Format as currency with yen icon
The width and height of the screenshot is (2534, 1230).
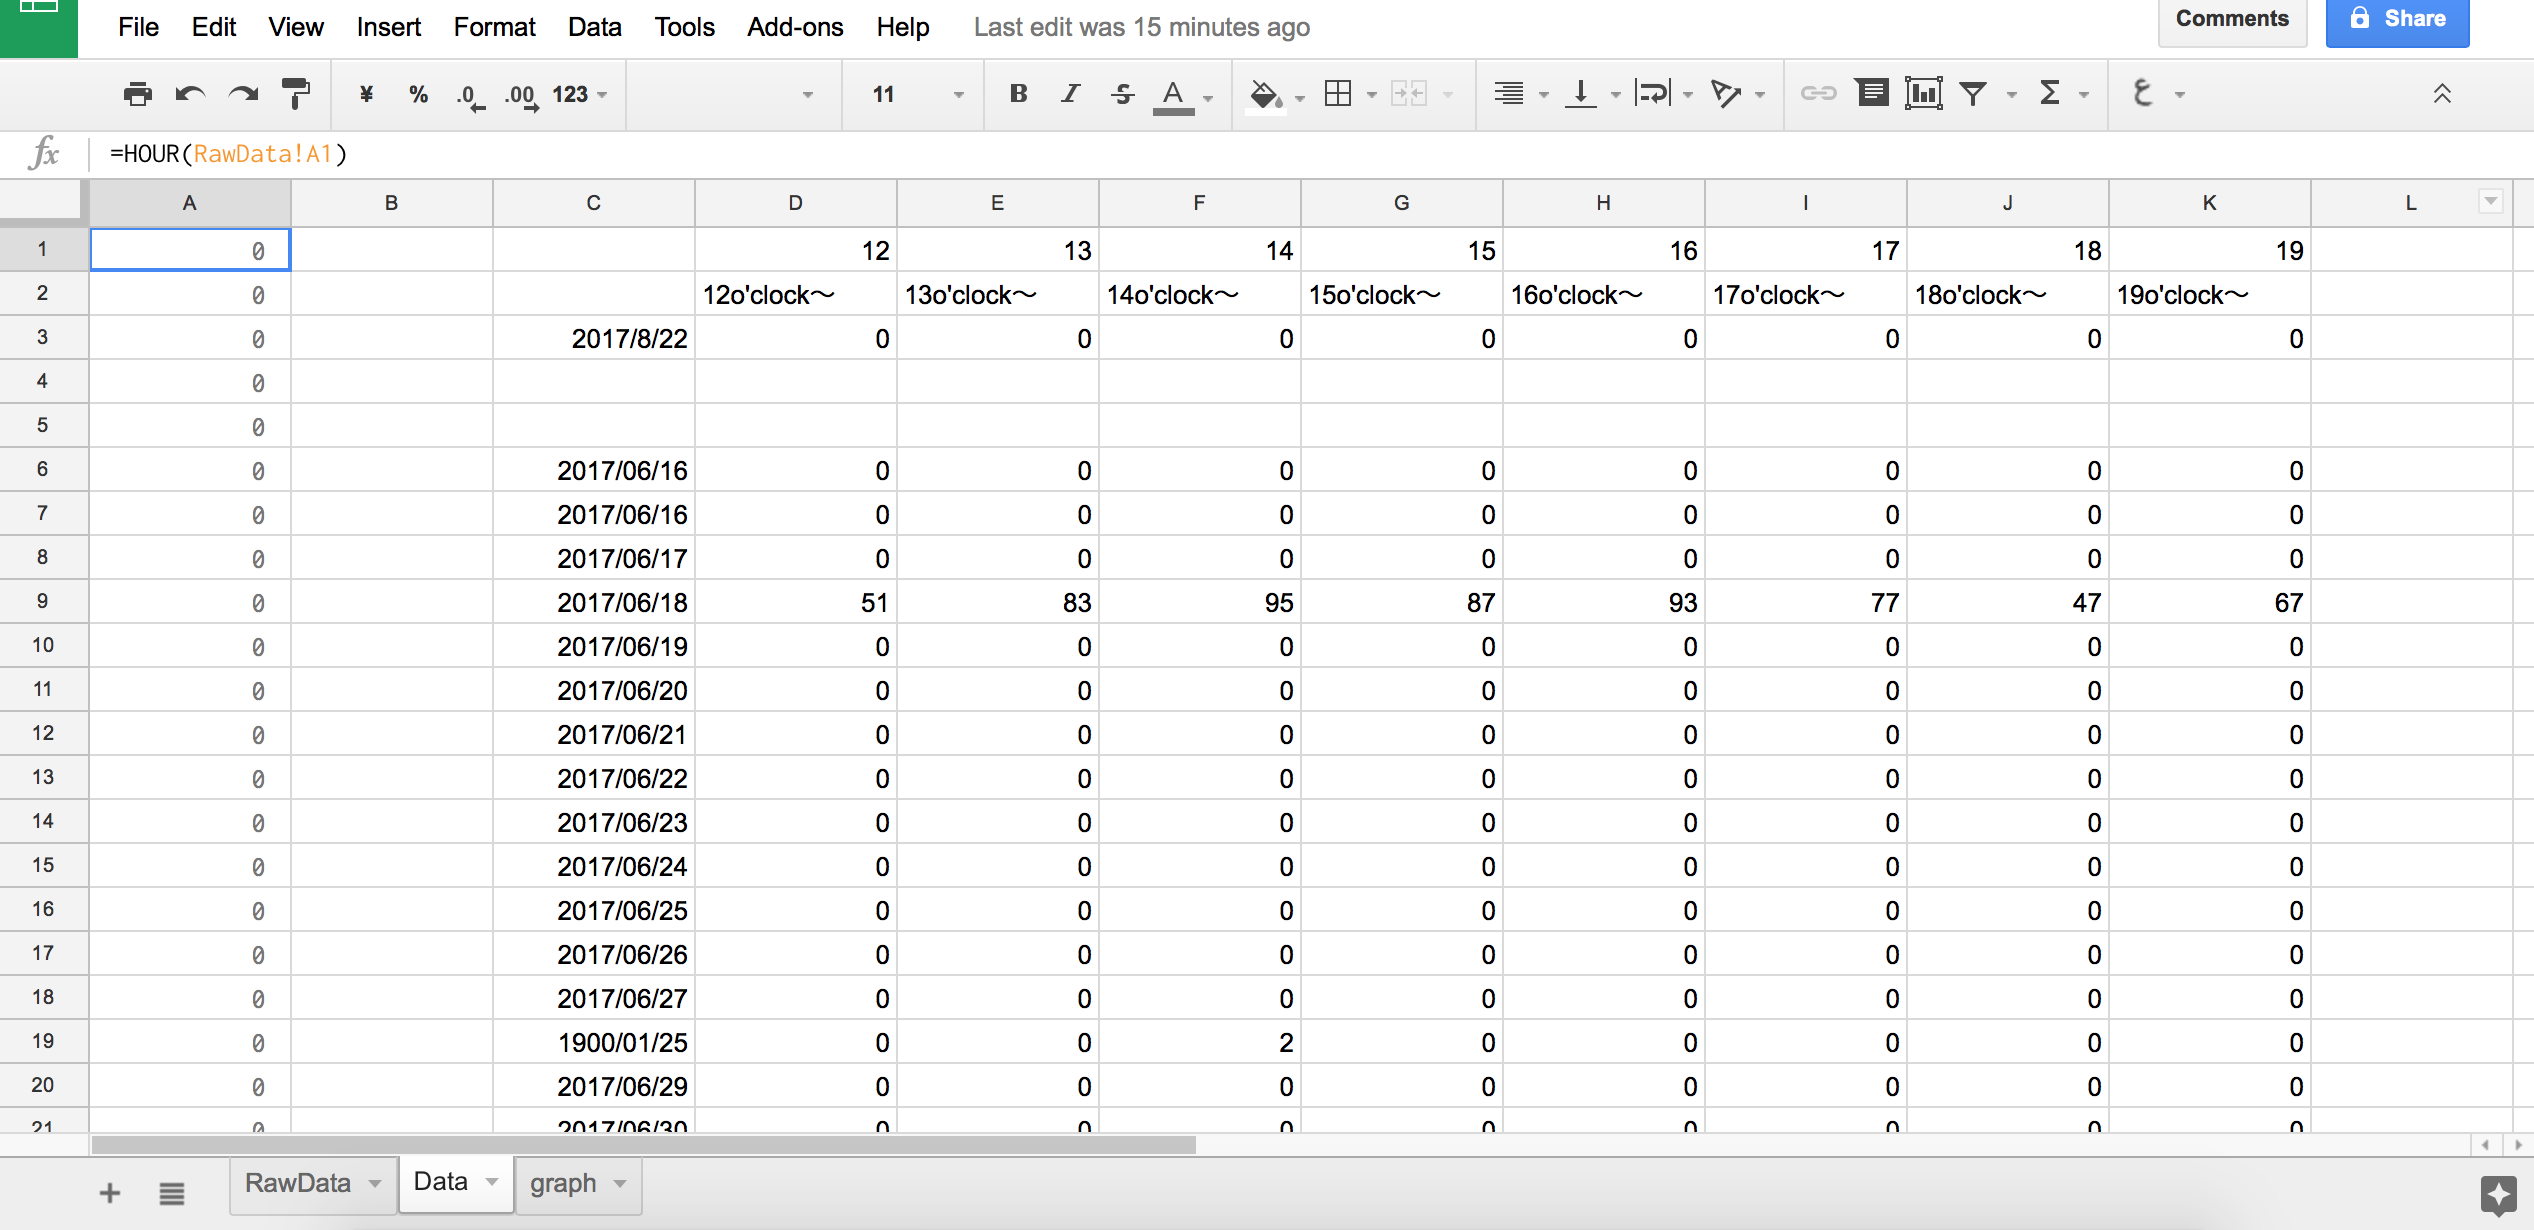point(366,94)
